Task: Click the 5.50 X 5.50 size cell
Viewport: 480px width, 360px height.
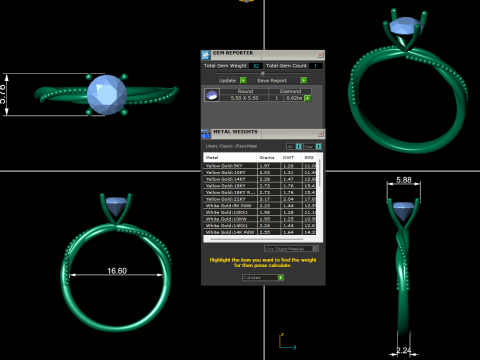Action: click(x=244, y=98)
